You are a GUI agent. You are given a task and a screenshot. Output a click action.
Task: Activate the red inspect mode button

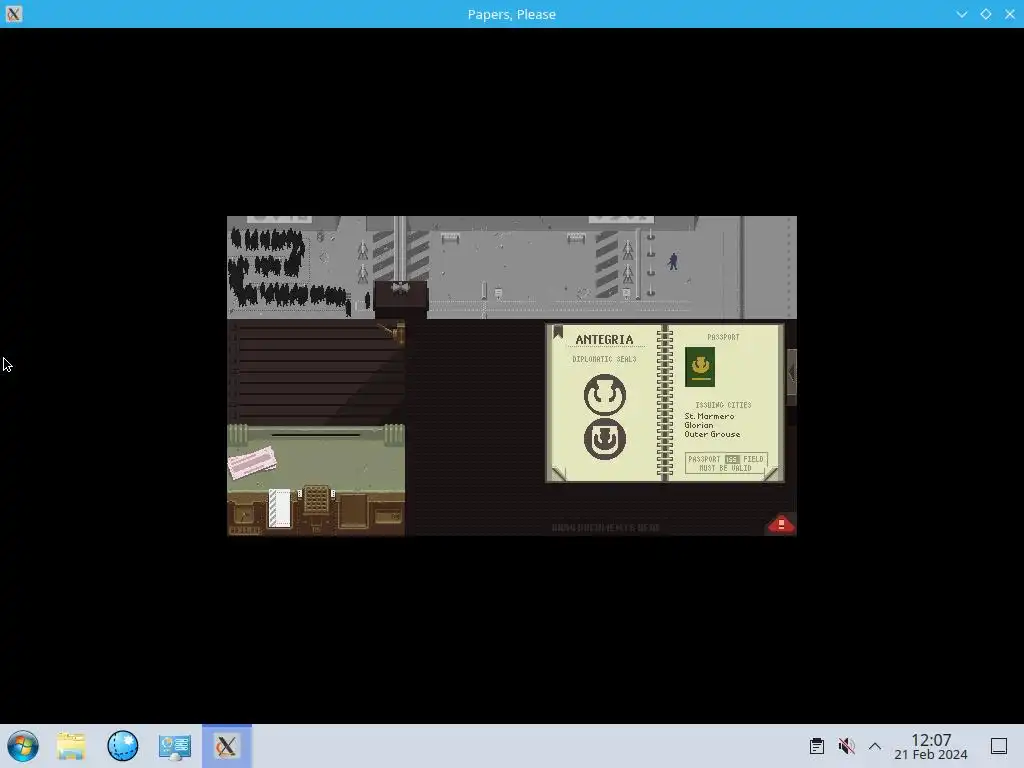click(781, 524)
